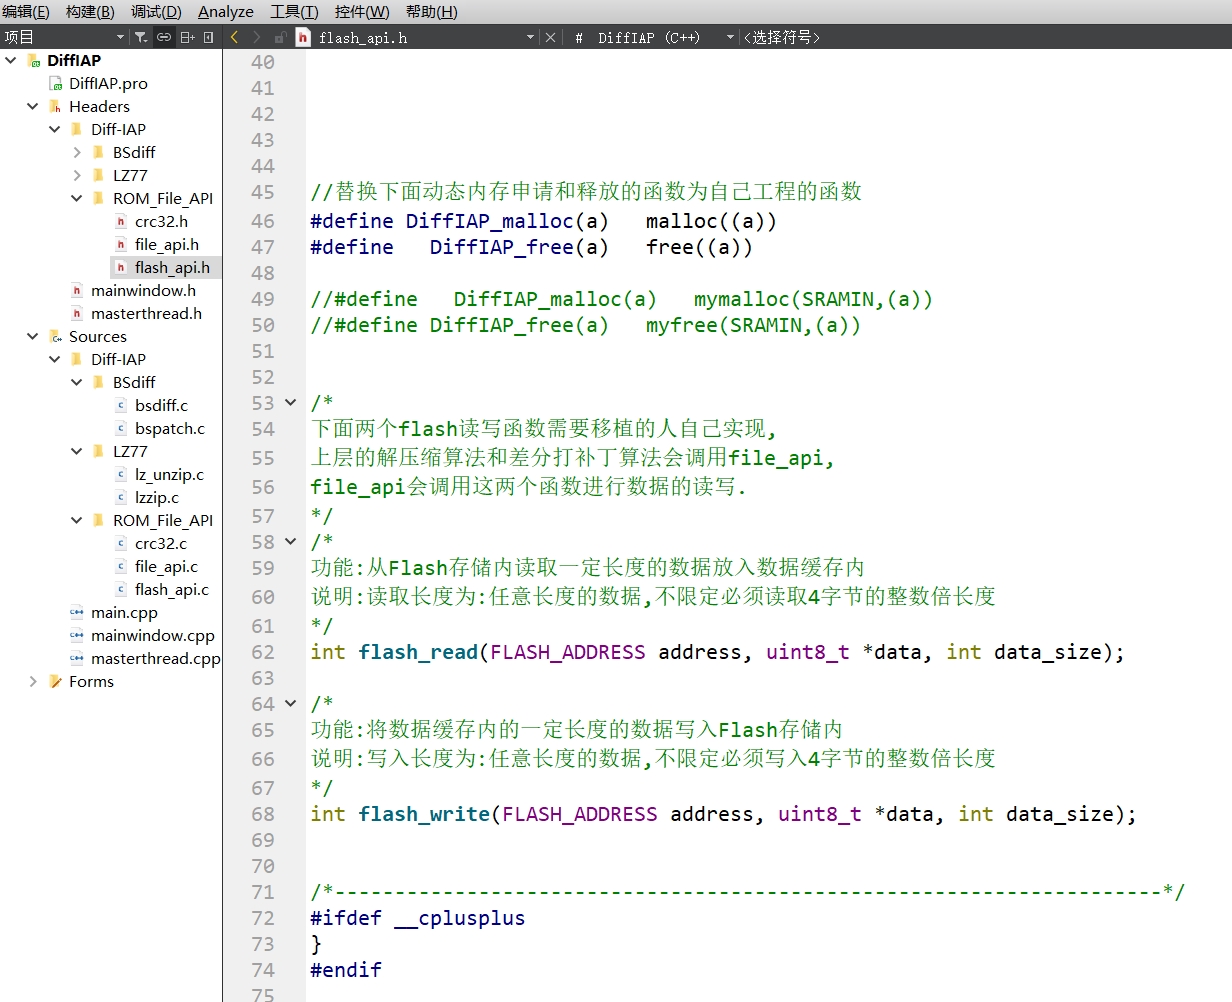This screenshot has height=1002, width=1232.
Task: Collapse ROM_File_API folder under Headers
Action: [77, 198]
